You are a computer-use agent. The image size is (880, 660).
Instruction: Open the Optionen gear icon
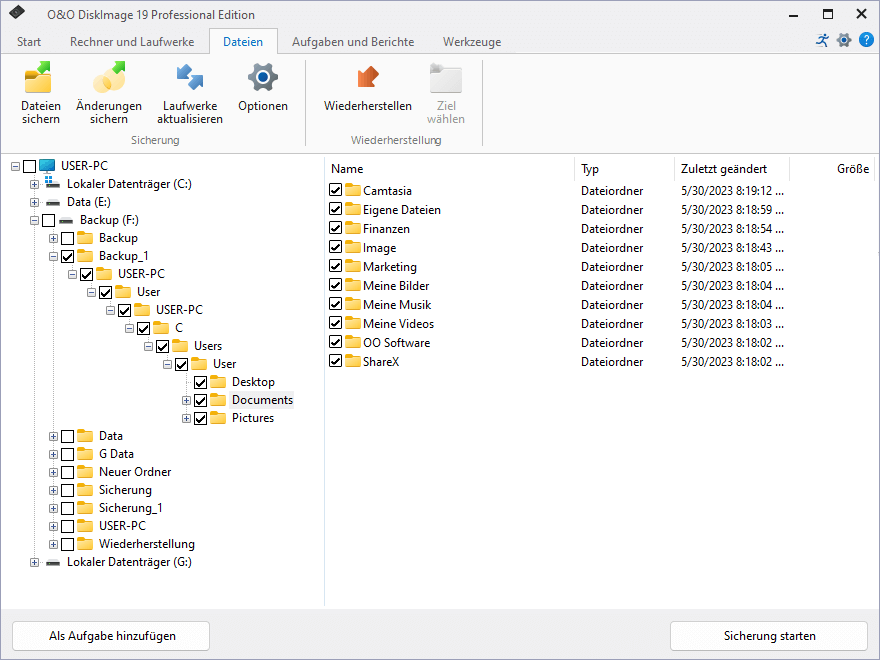(x=263, y=77)
